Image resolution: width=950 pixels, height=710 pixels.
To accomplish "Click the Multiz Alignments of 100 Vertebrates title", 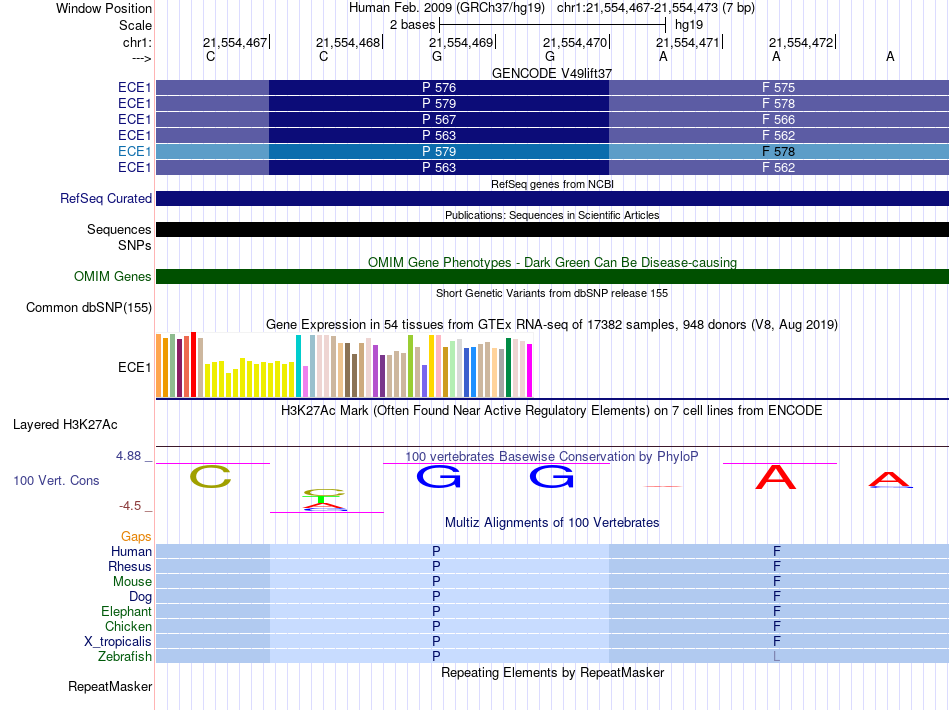I will 552,522.
